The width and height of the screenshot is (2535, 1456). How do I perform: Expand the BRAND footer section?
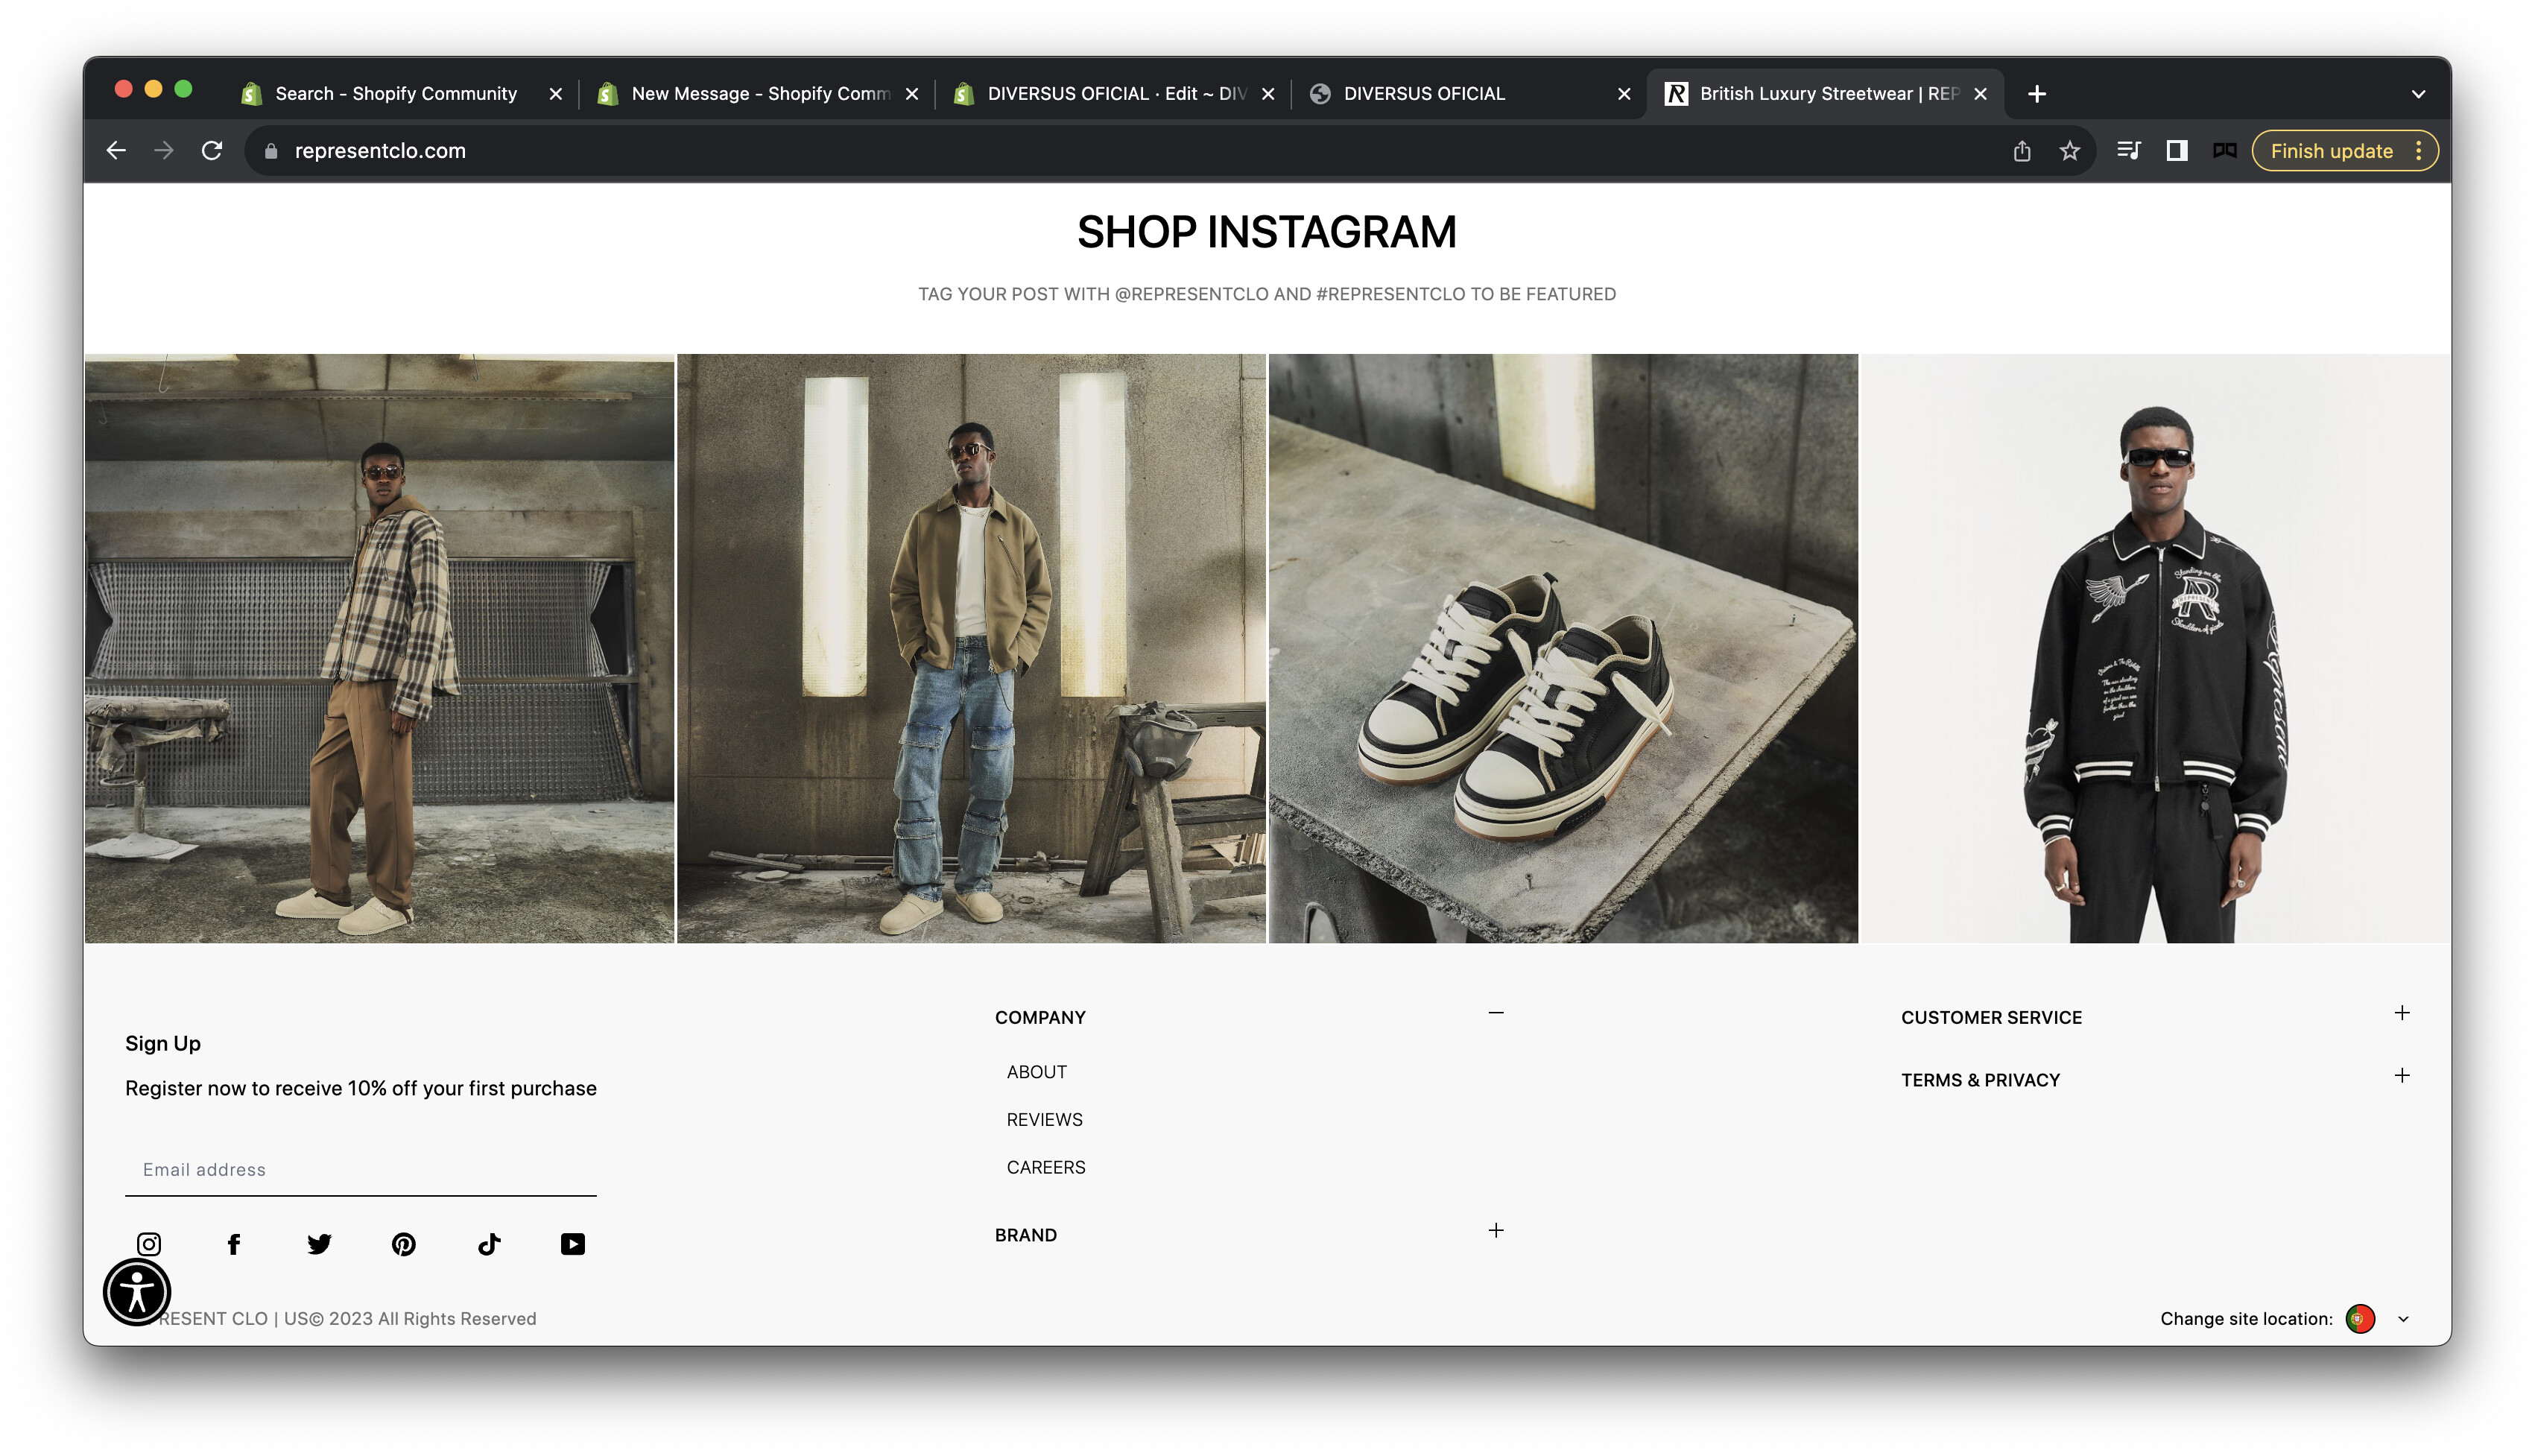point(1496,1231)
